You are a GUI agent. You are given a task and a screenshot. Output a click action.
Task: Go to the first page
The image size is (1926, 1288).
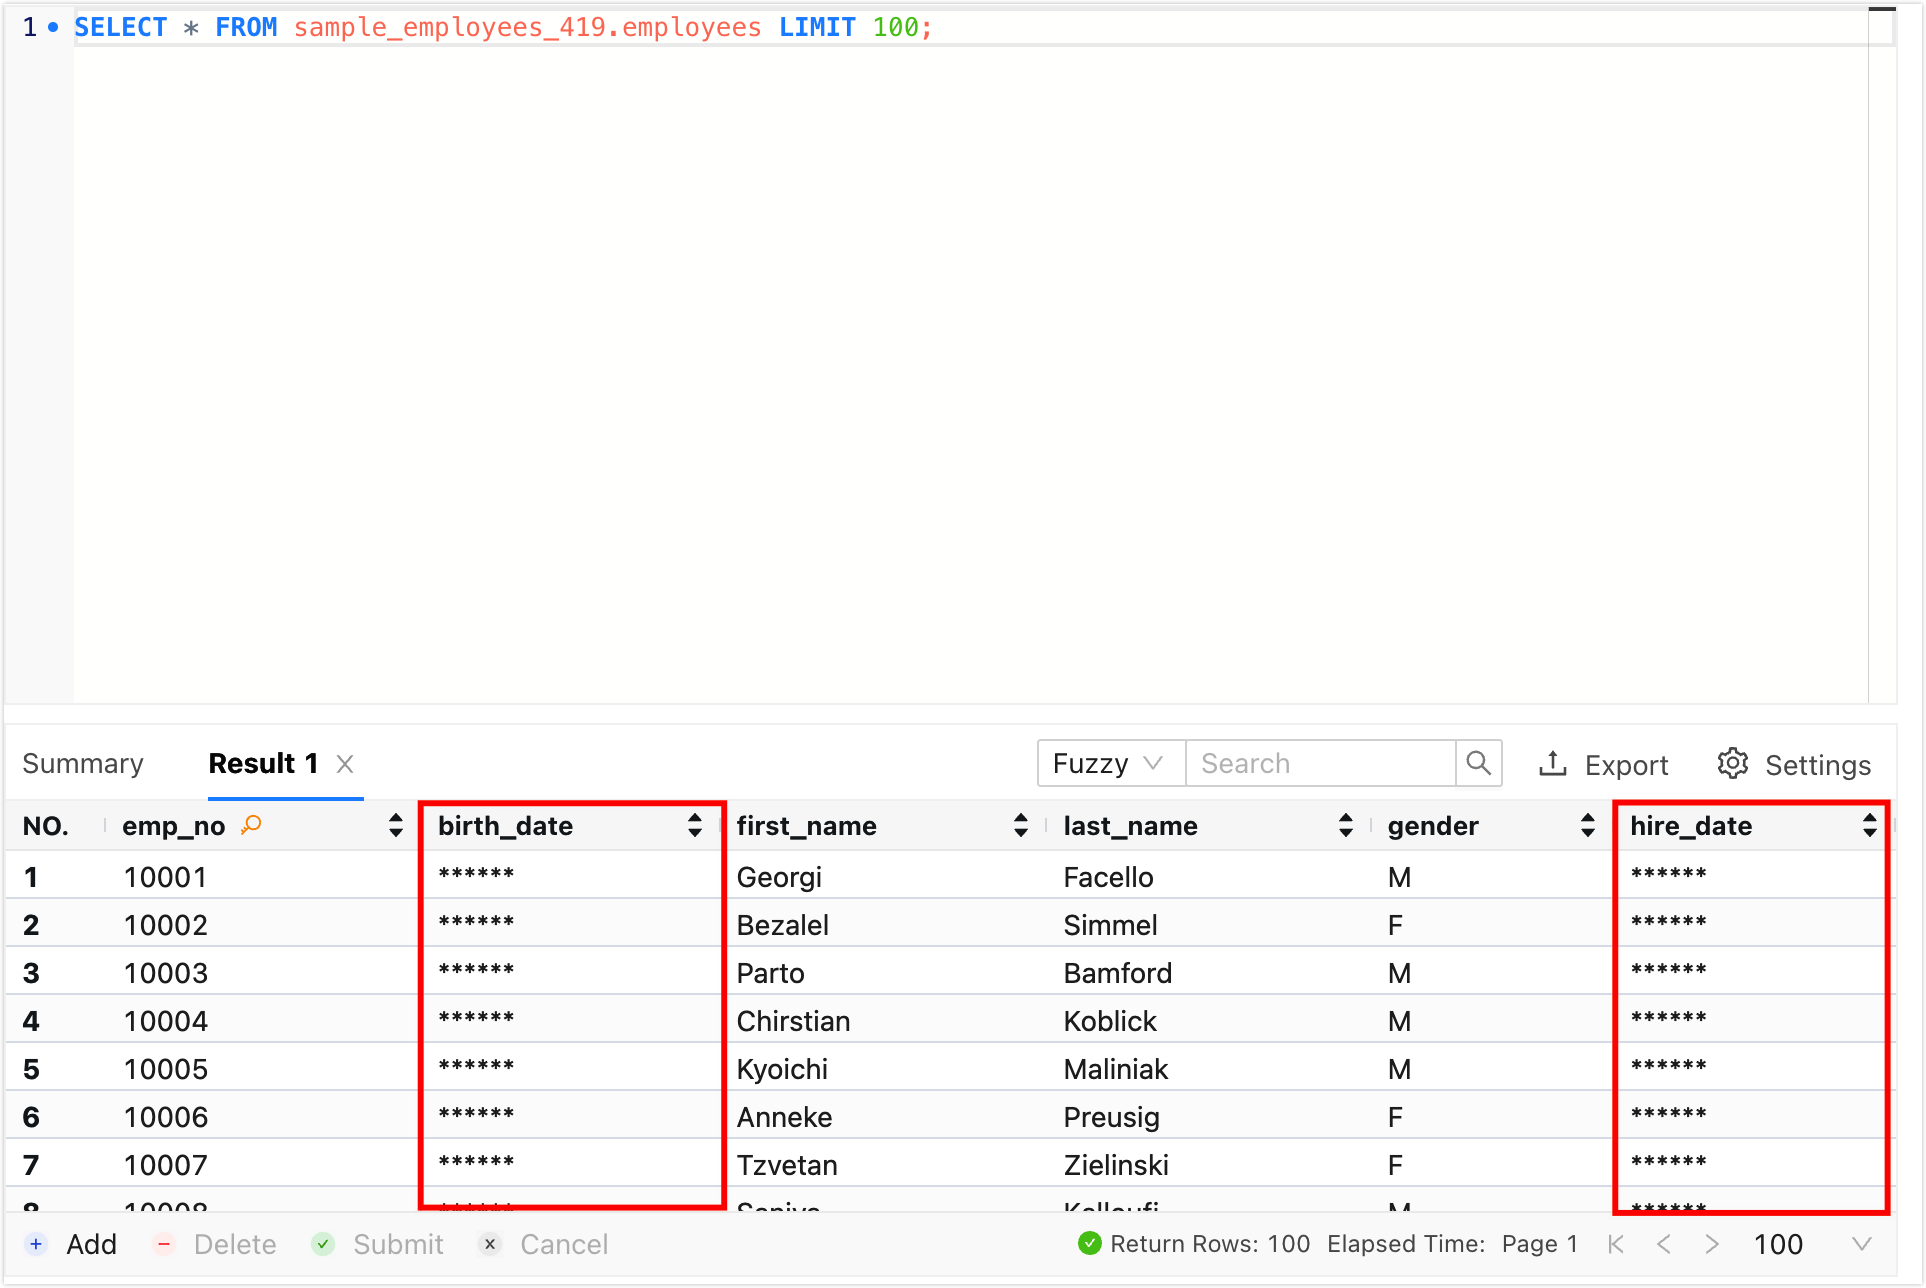coord(1616,1244)
